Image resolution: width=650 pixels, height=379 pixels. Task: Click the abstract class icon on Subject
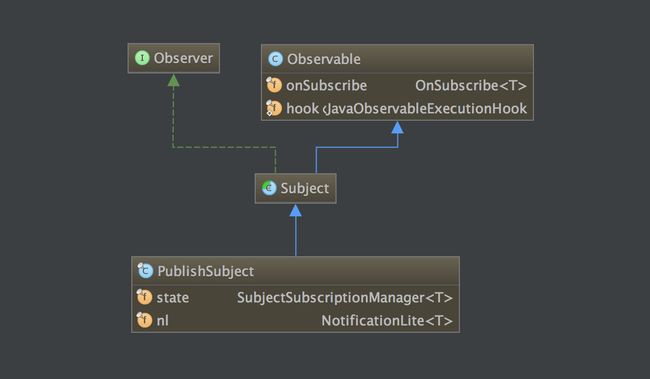coord(269,188)
